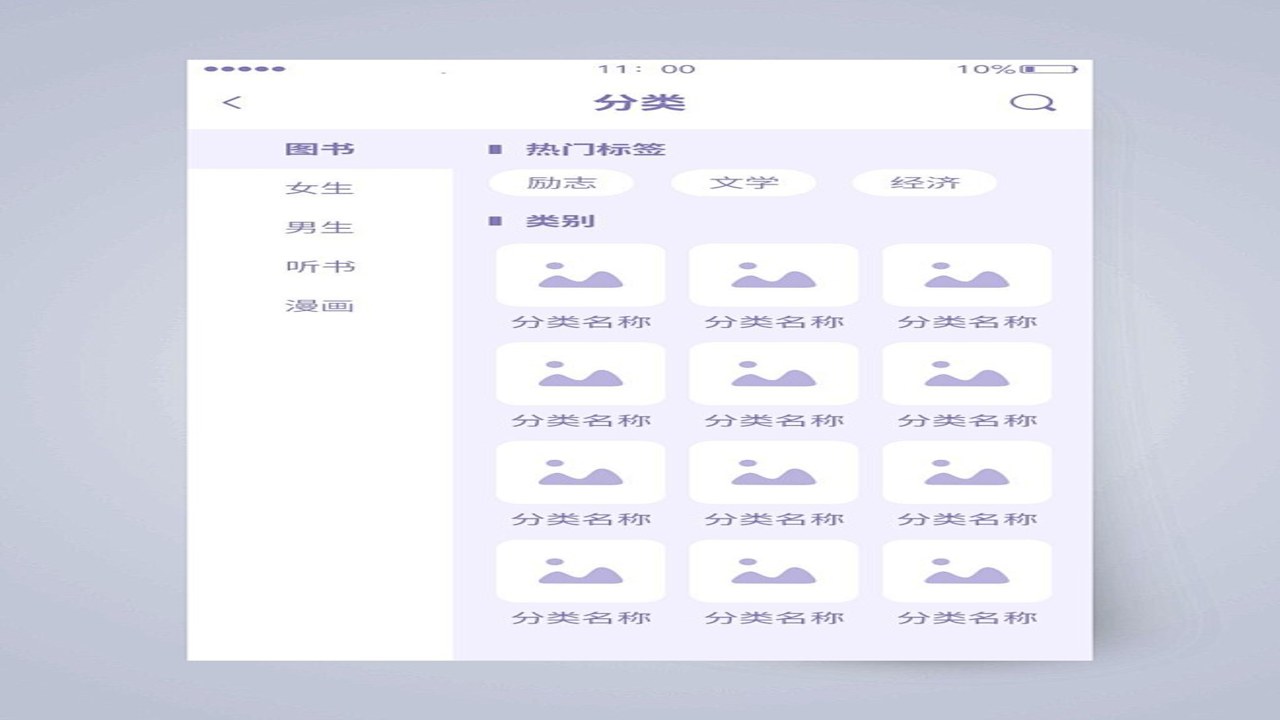Click the 分类 page title

coord(640,102)
